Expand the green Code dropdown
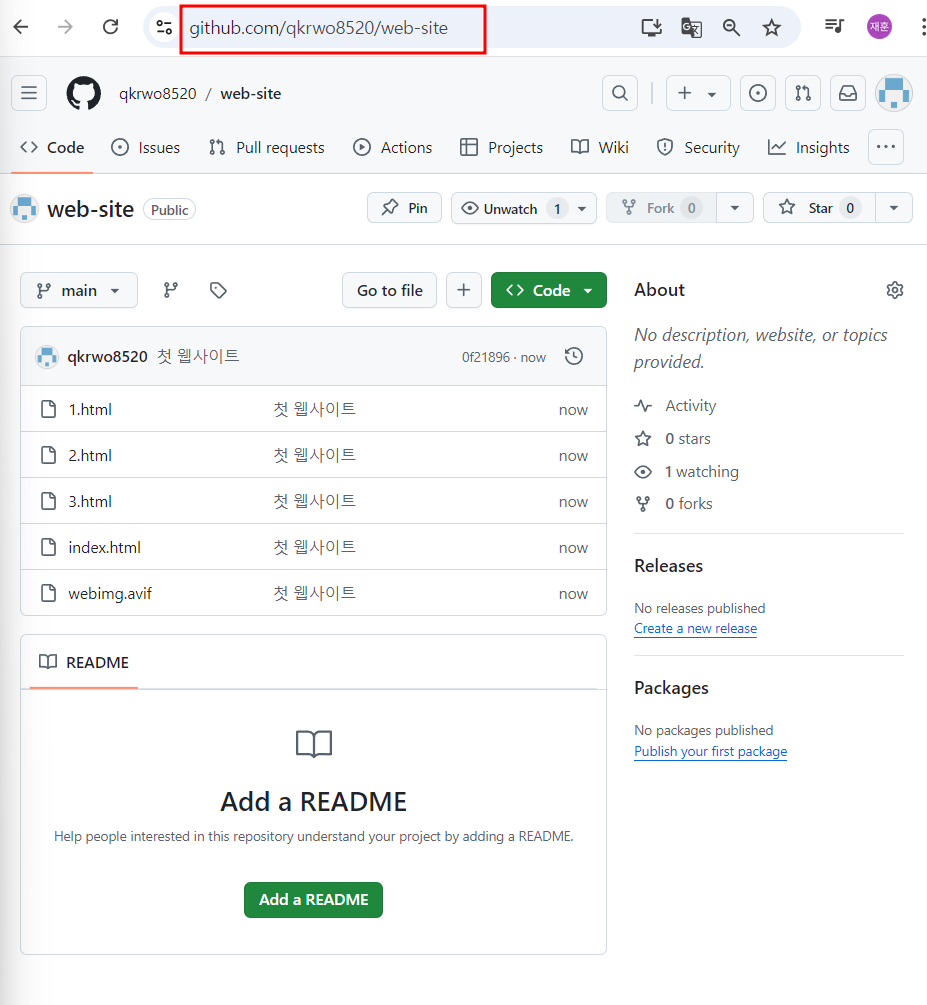 (x=549, y=290)
